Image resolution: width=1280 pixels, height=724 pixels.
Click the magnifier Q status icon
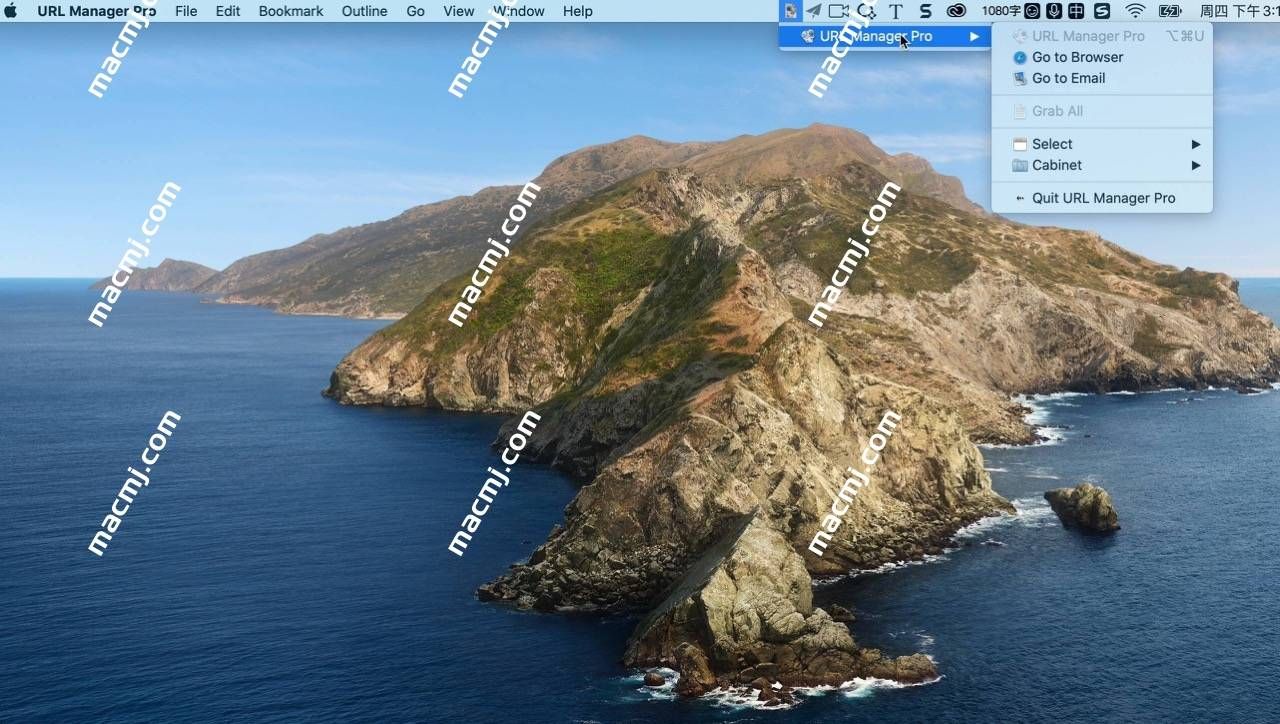click(867, 11)
